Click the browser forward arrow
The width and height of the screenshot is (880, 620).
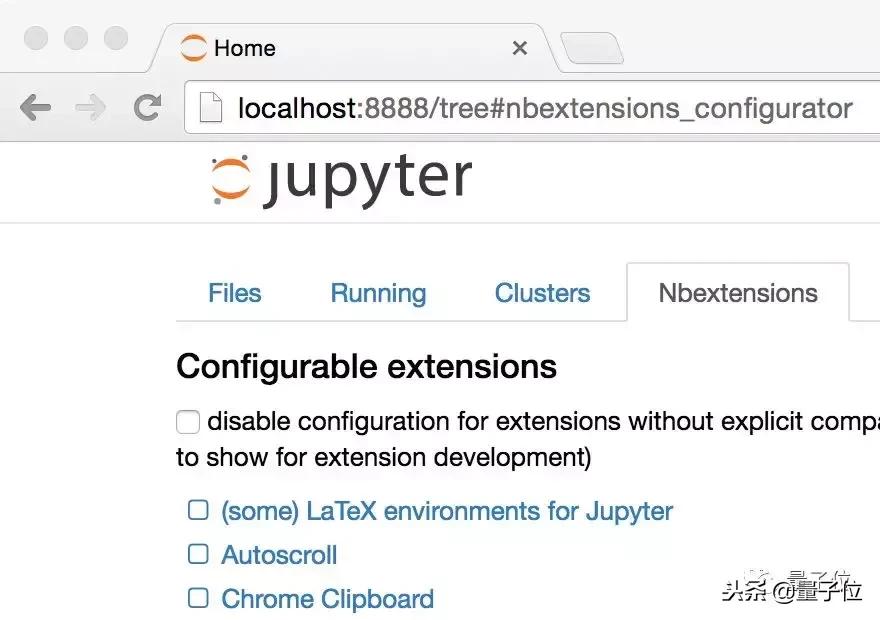pyautogui.click(x=90, y=107)
